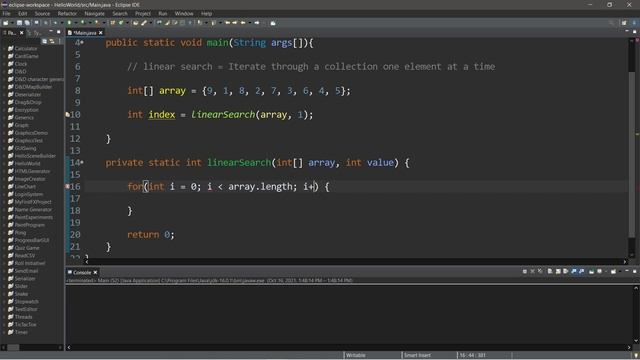Open the Navigate menu
The height and width of the screenshot is (360, 640).
(94, 13)
